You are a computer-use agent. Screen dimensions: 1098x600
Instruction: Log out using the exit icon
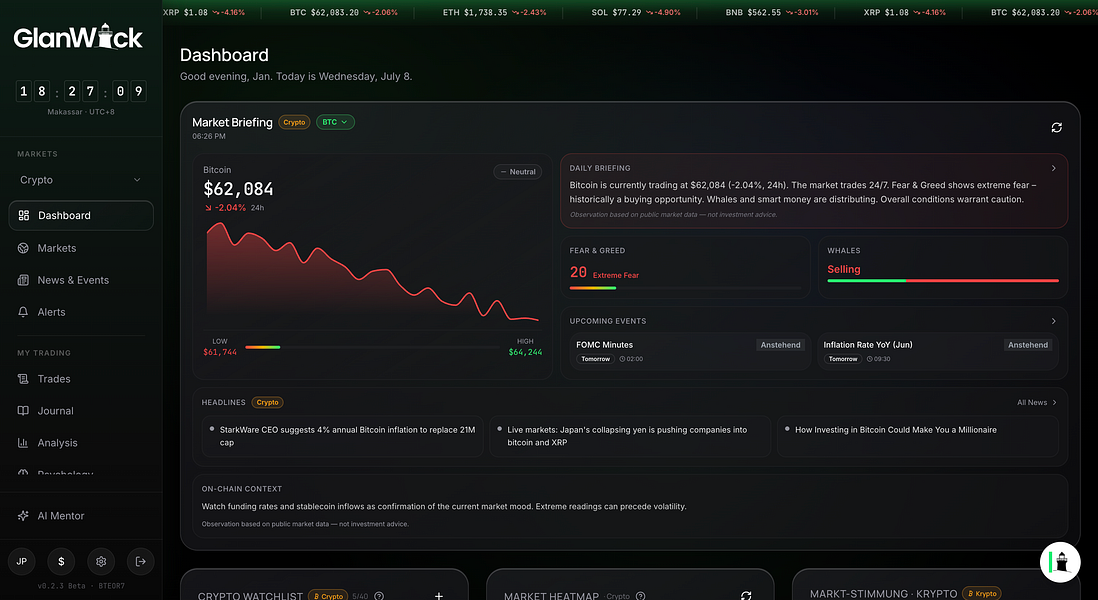[x=141, y=561]
